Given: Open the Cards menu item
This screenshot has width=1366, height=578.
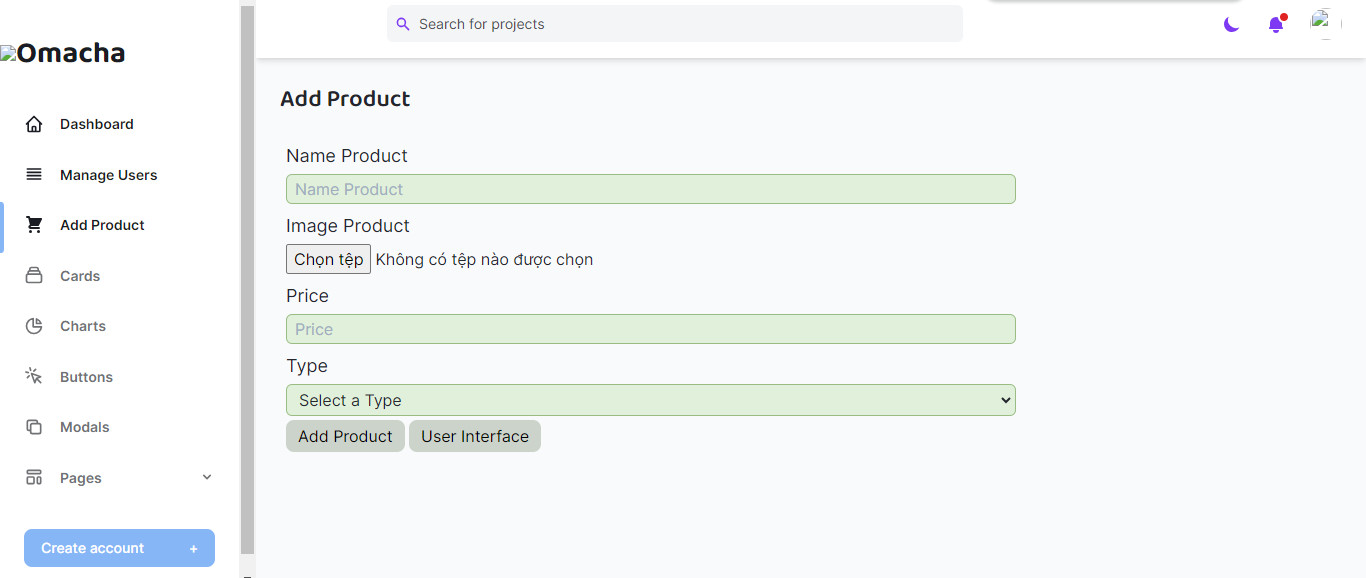Looking at the screenshot, I should [80, 276].
